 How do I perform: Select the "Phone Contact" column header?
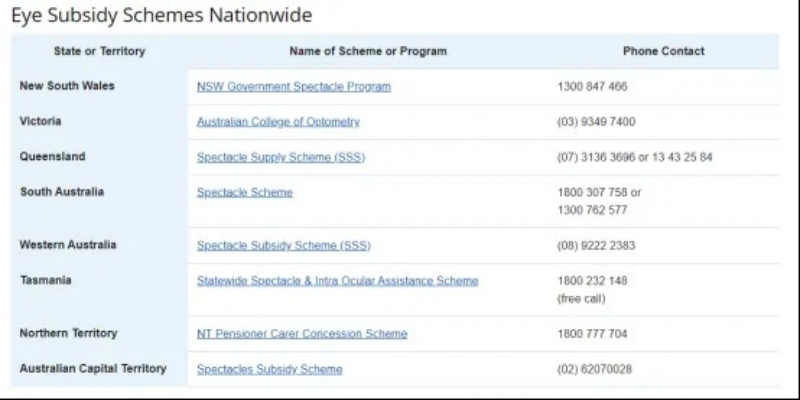pos(663,51)
